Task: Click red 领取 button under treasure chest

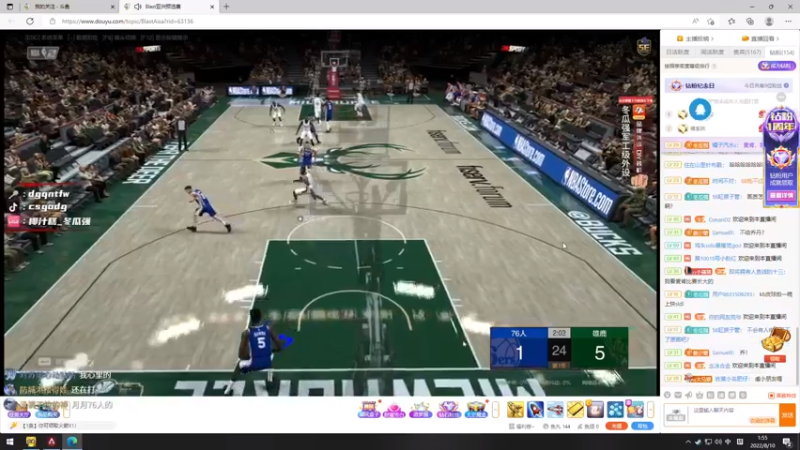Action: coord(776,359)
